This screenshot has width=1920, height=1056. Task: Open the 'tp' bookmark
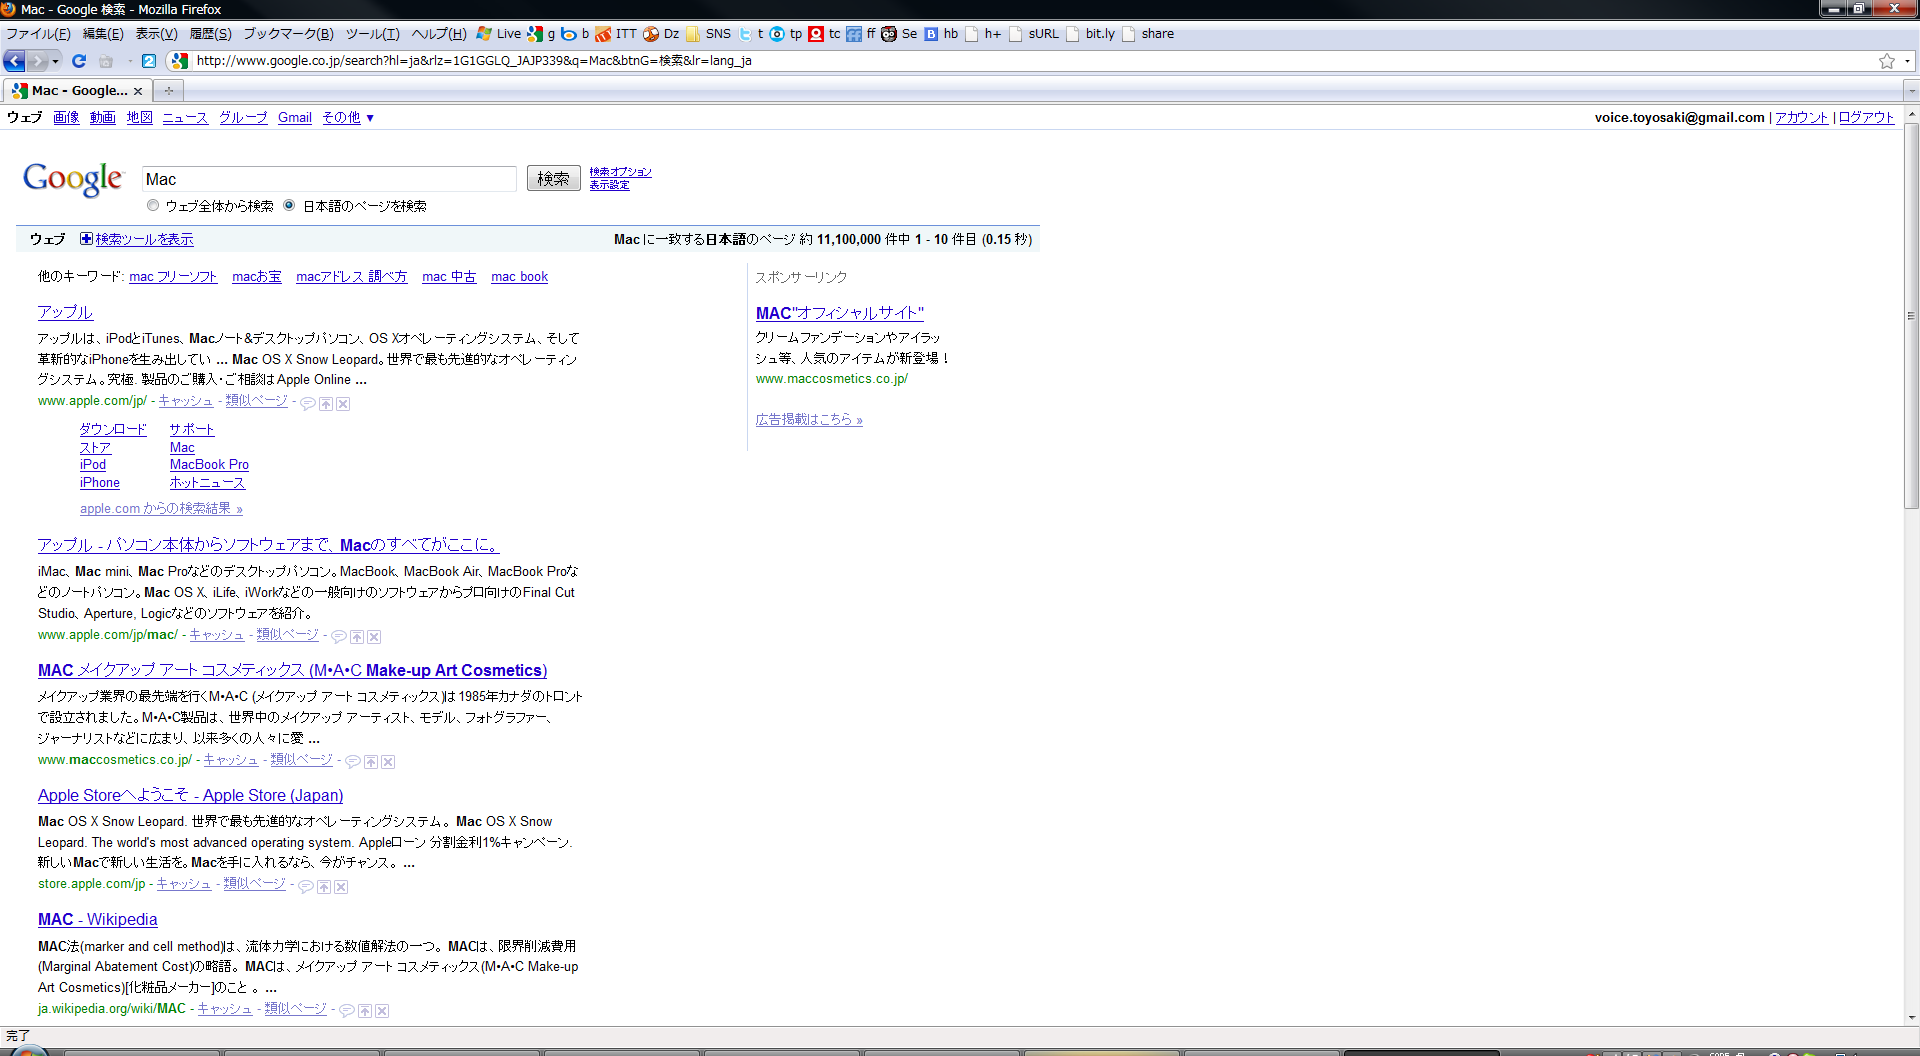coord(786,34)
